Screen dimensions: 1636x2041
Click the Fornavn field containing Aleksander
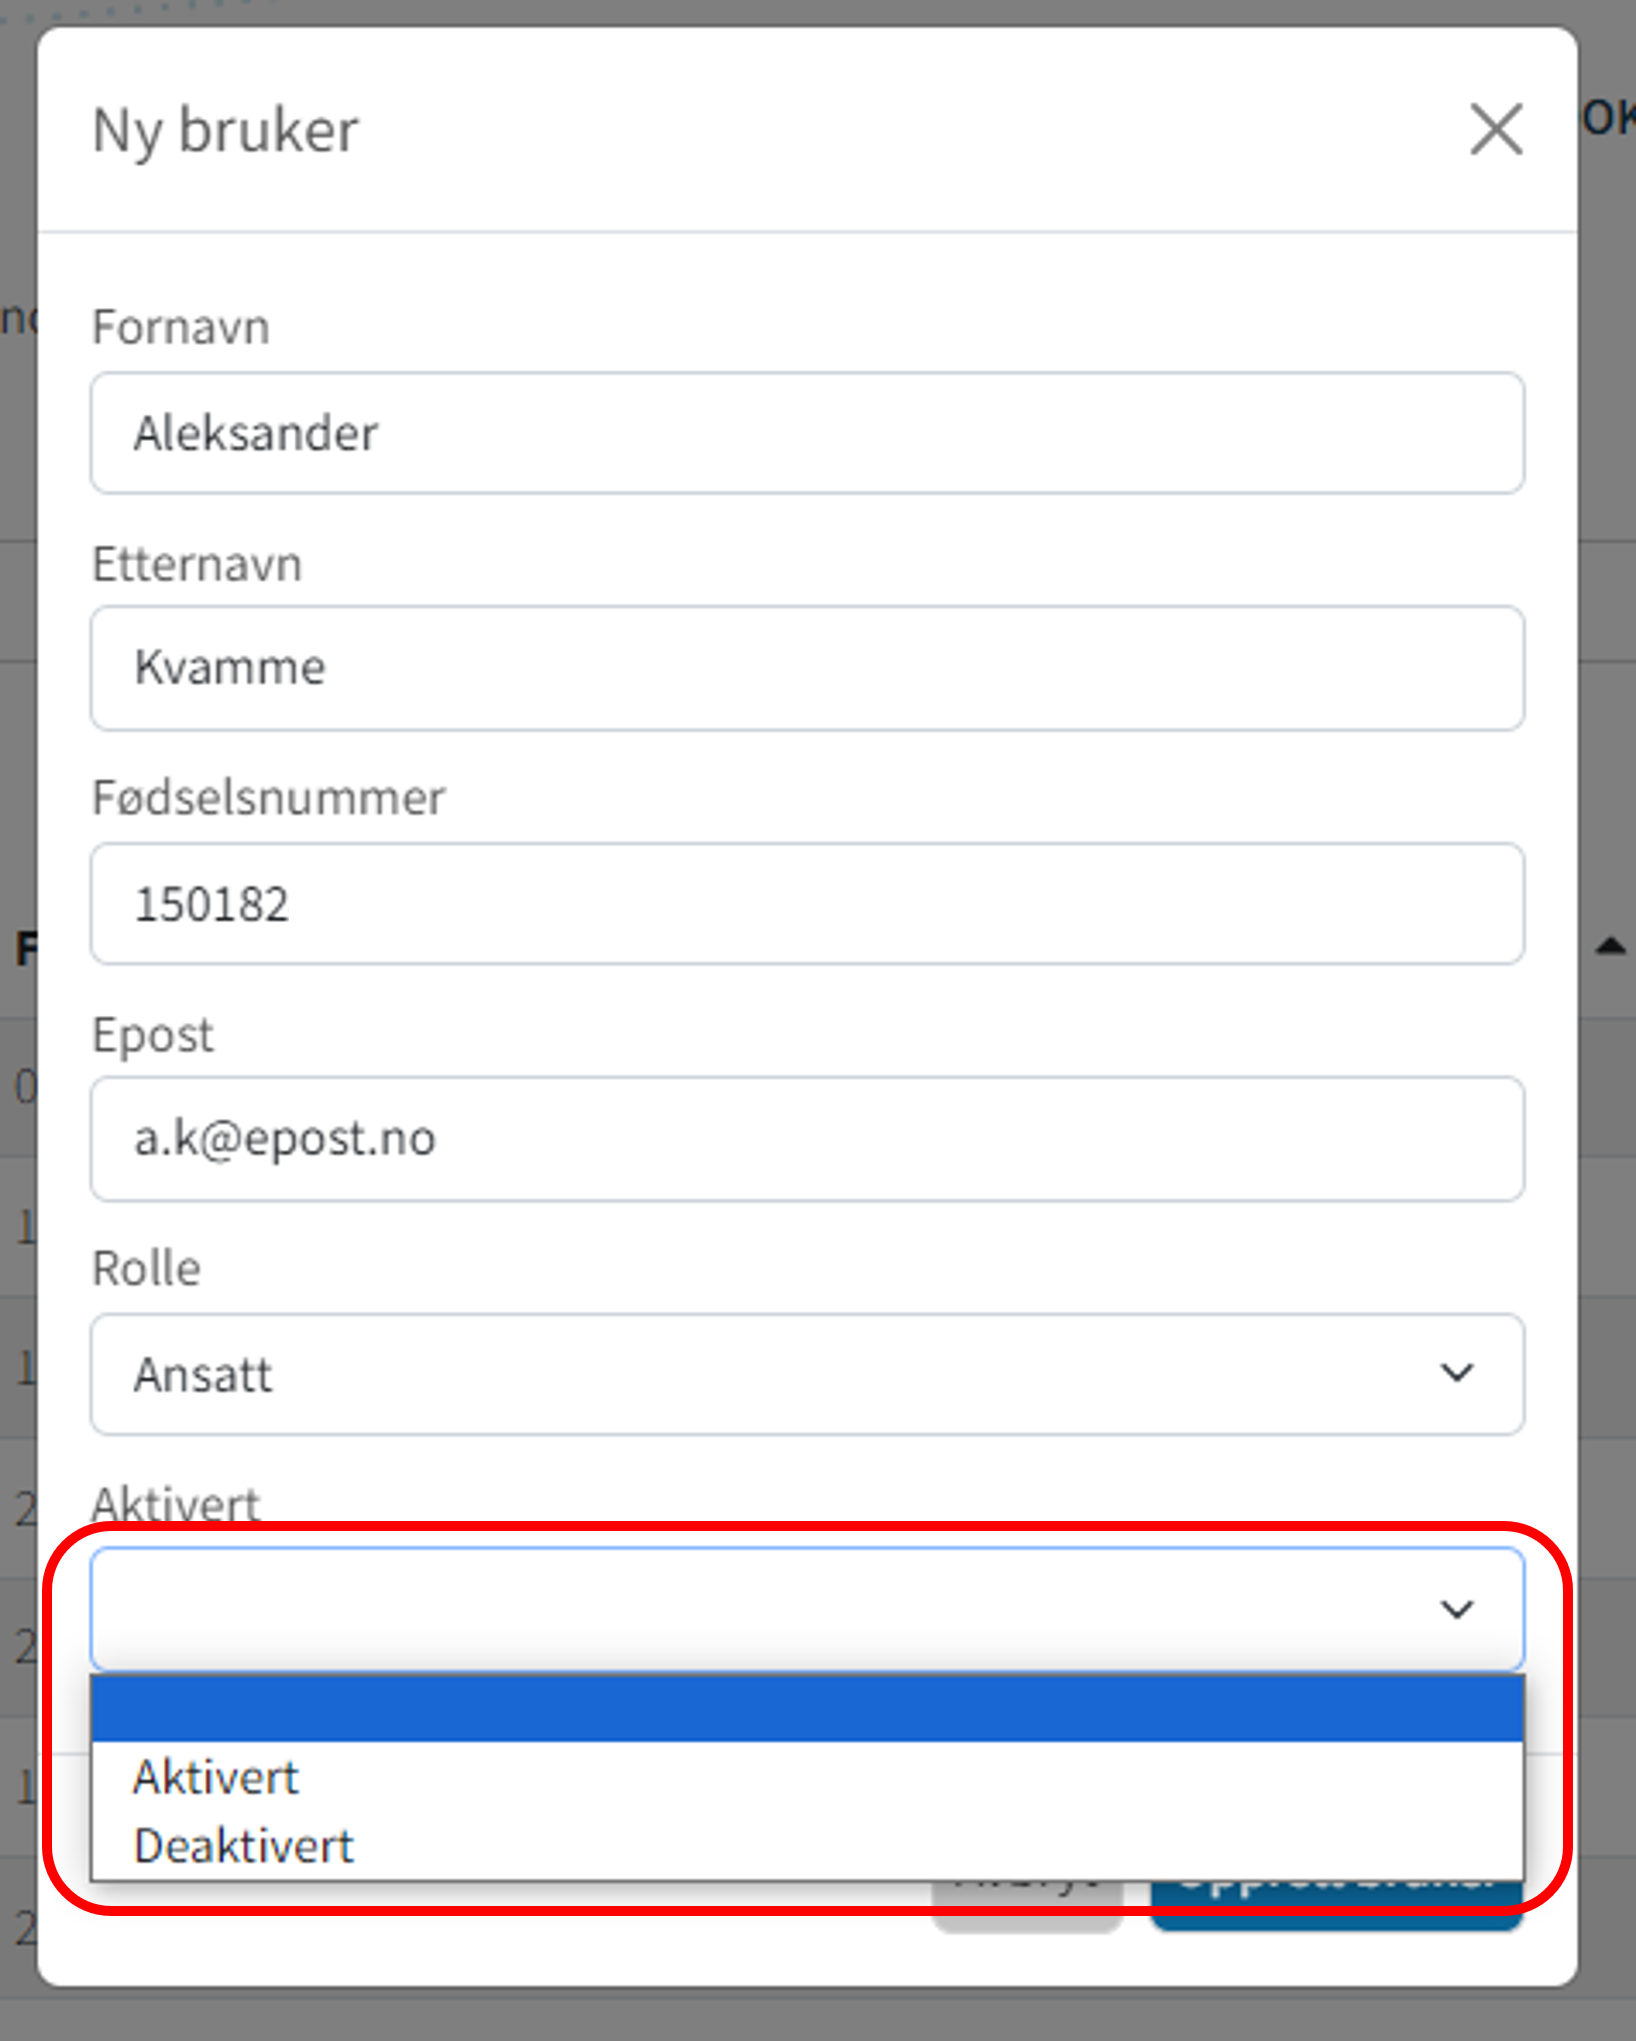coord(807,433)
